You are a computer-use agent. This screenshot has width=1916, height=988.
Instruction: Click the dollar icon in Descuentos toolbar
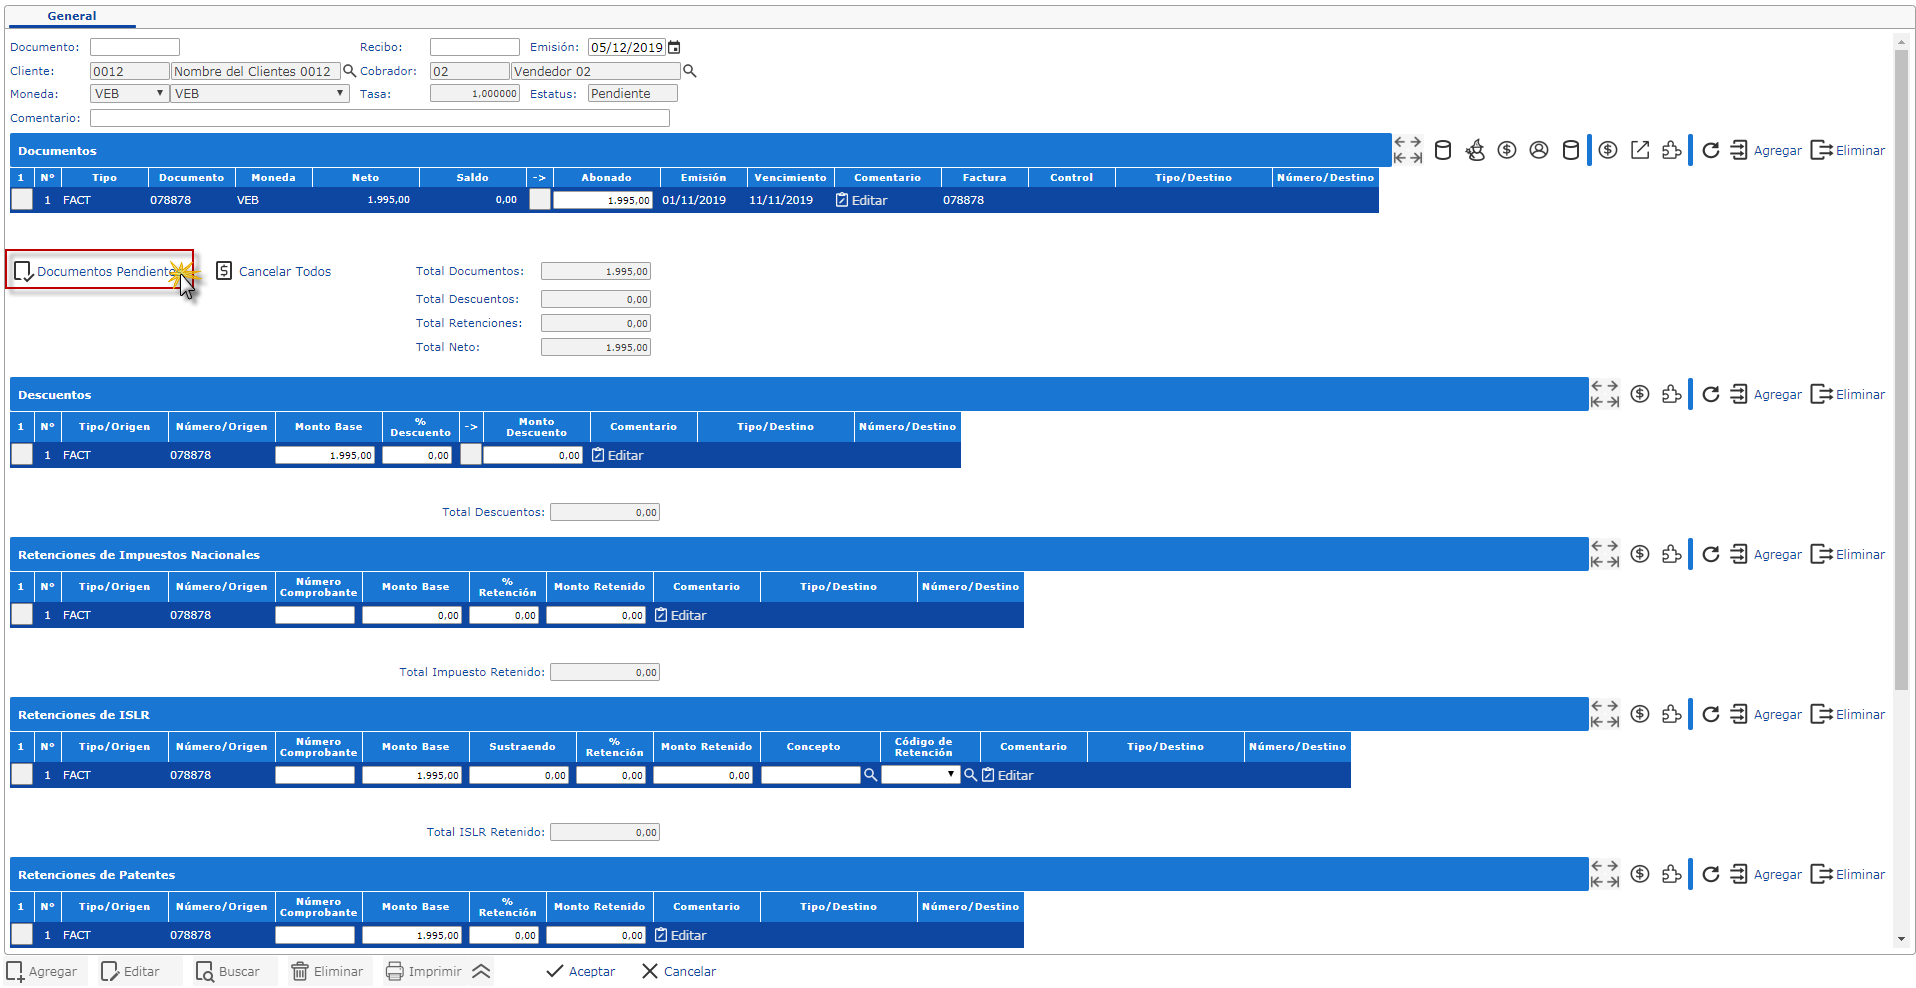coord(1640,394)
